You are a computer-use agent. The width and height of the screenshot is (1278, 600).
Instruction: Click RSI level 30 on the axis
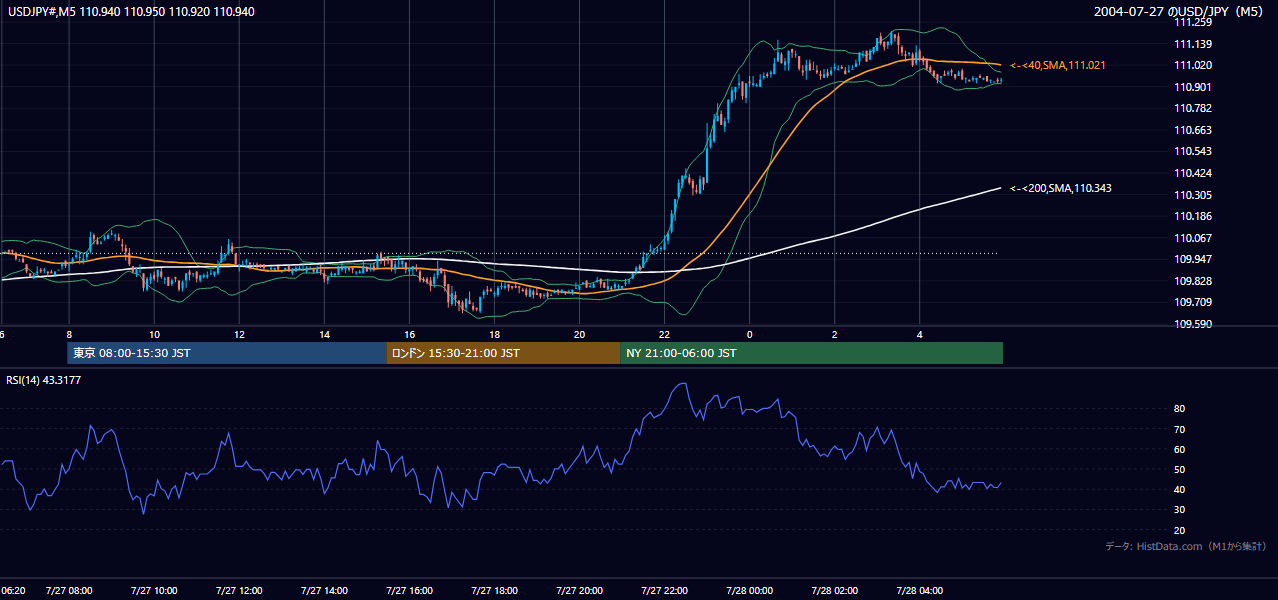[x=1180, y=510]
